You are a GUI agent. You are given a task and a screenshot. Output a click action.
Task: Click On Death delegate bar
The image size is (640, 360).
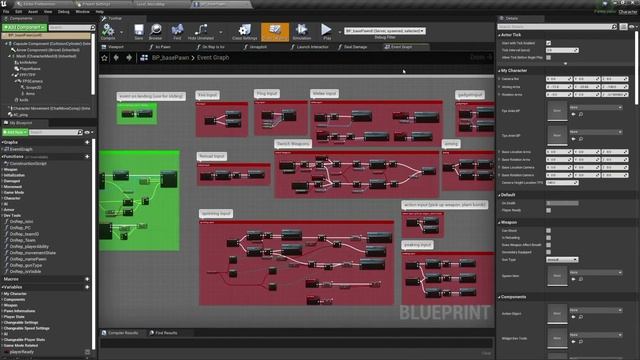pos(562,203)
